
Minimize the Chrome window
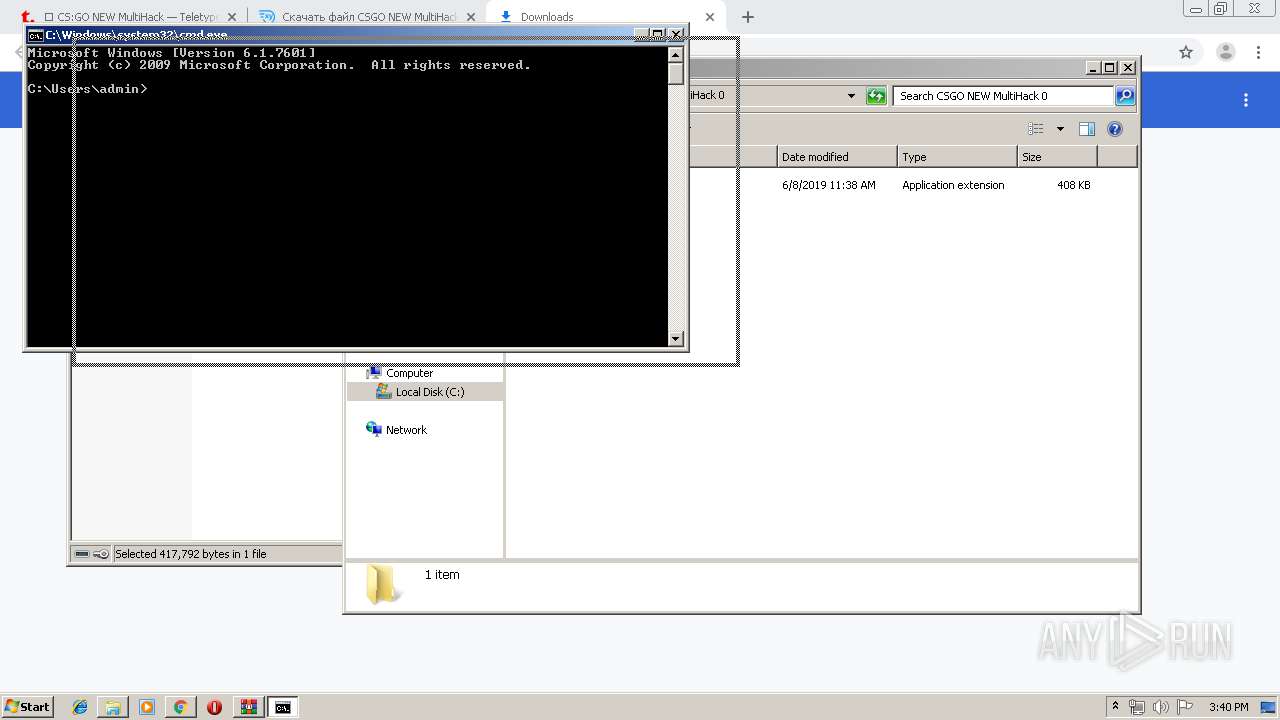pos(1196,8)
